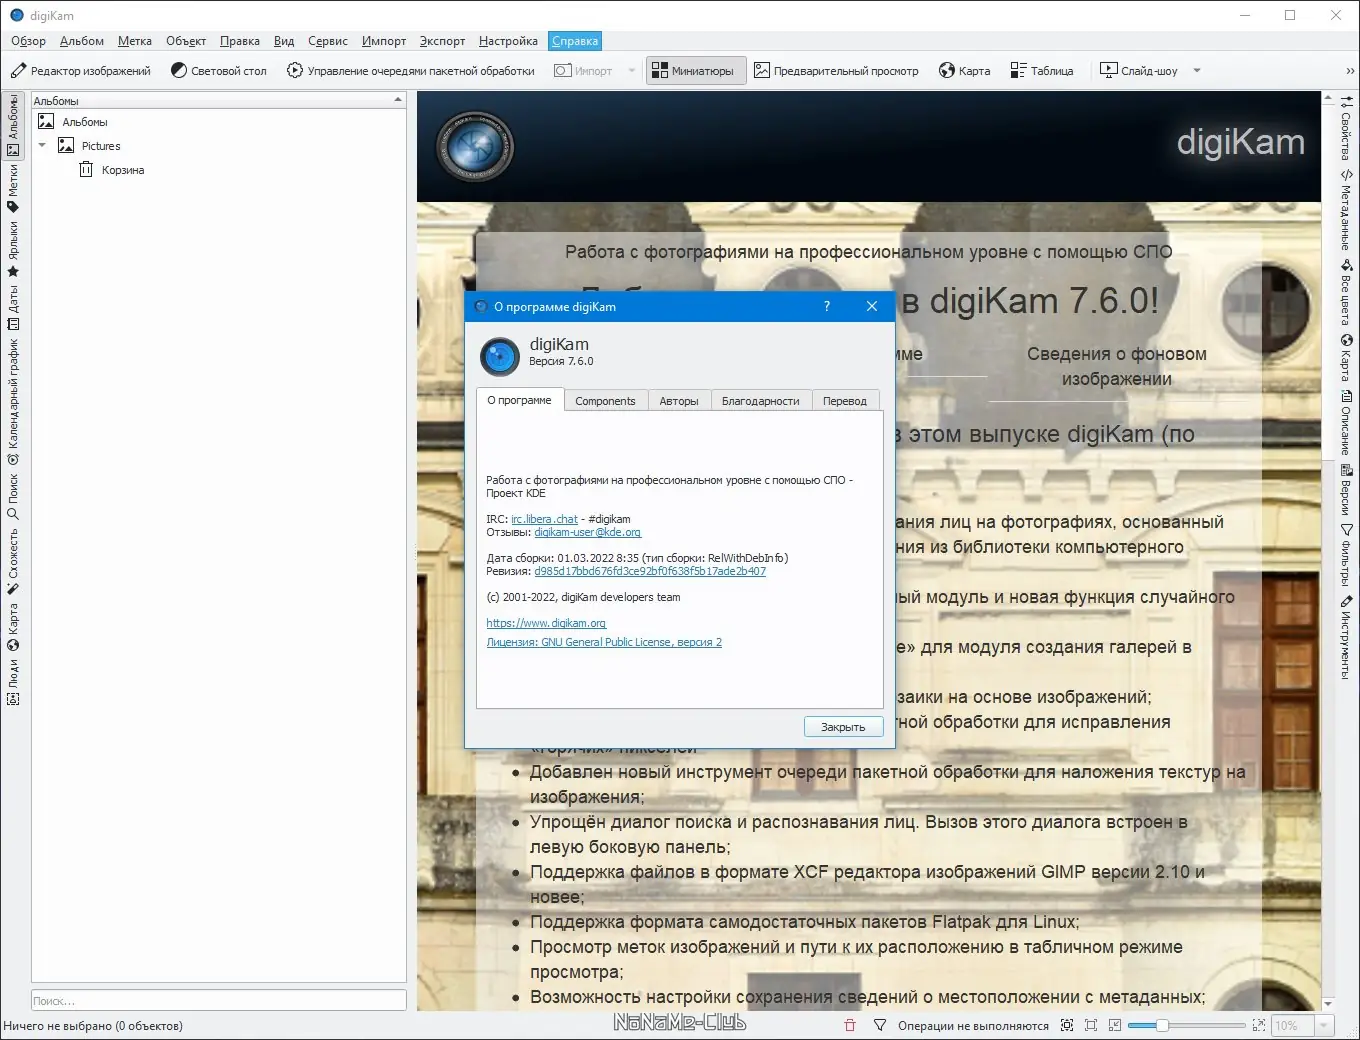Open the Albums (Альбомы) left sidebar tab

13,125
